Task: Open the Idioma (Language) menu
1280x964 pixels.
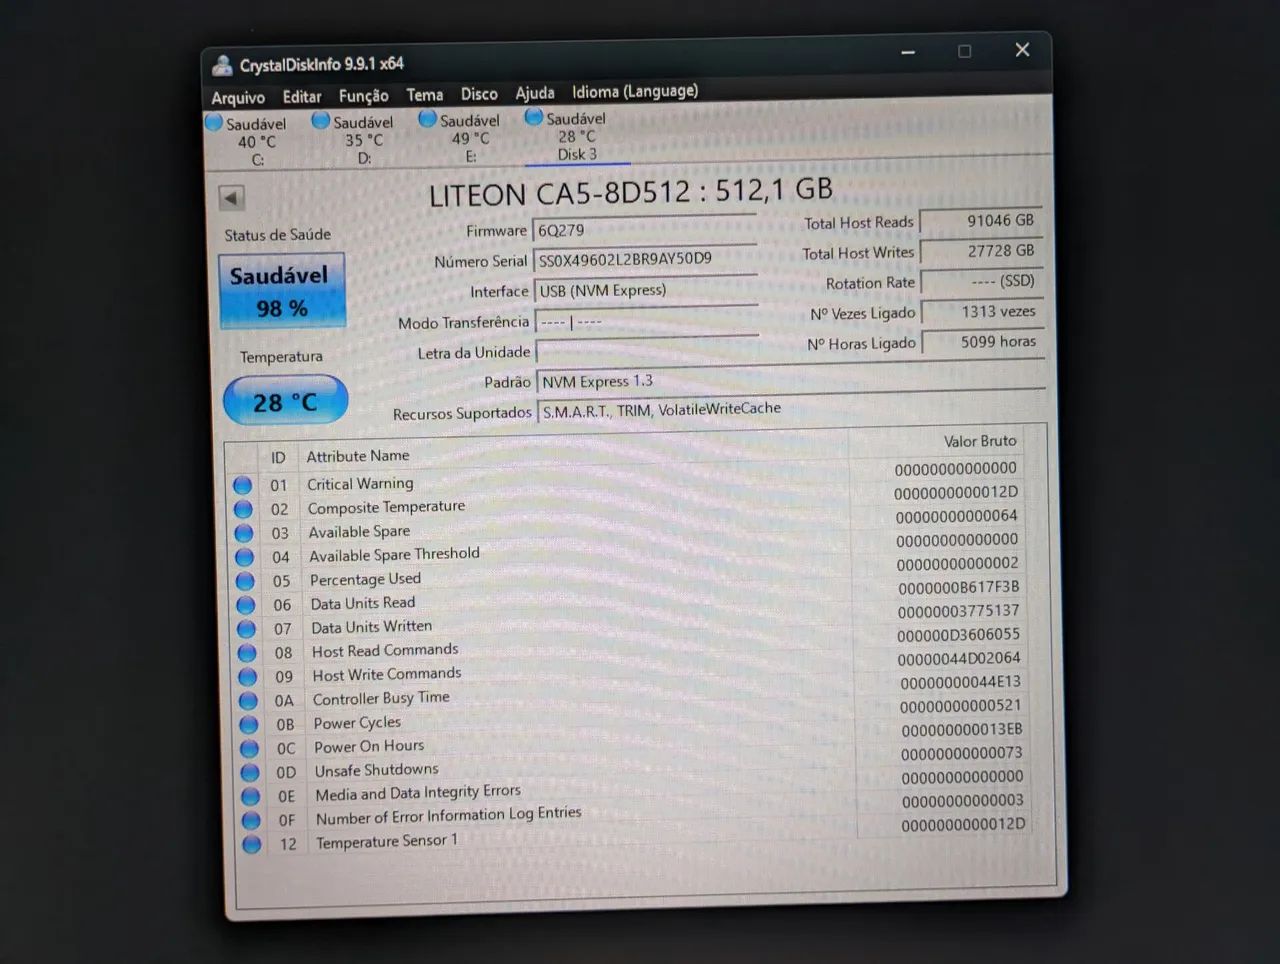Action: 635,91
